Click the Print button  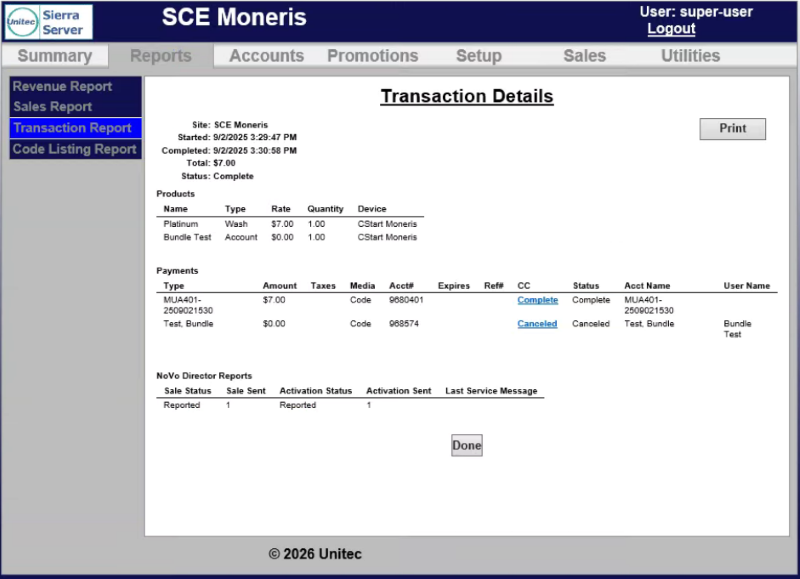point(732,129)
